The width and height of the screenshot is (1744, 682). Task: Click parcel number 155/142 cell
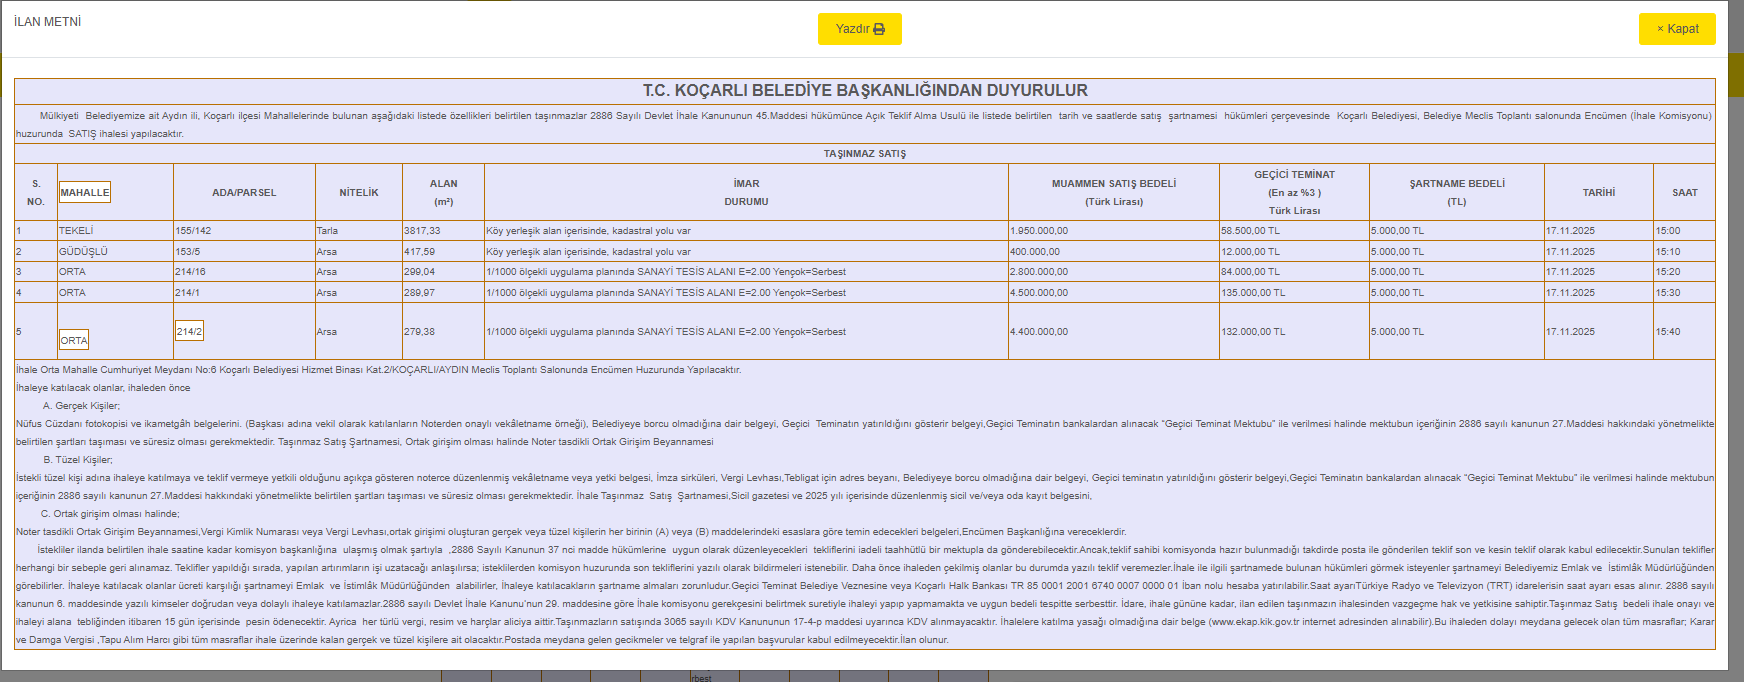[x=193, y=231]
